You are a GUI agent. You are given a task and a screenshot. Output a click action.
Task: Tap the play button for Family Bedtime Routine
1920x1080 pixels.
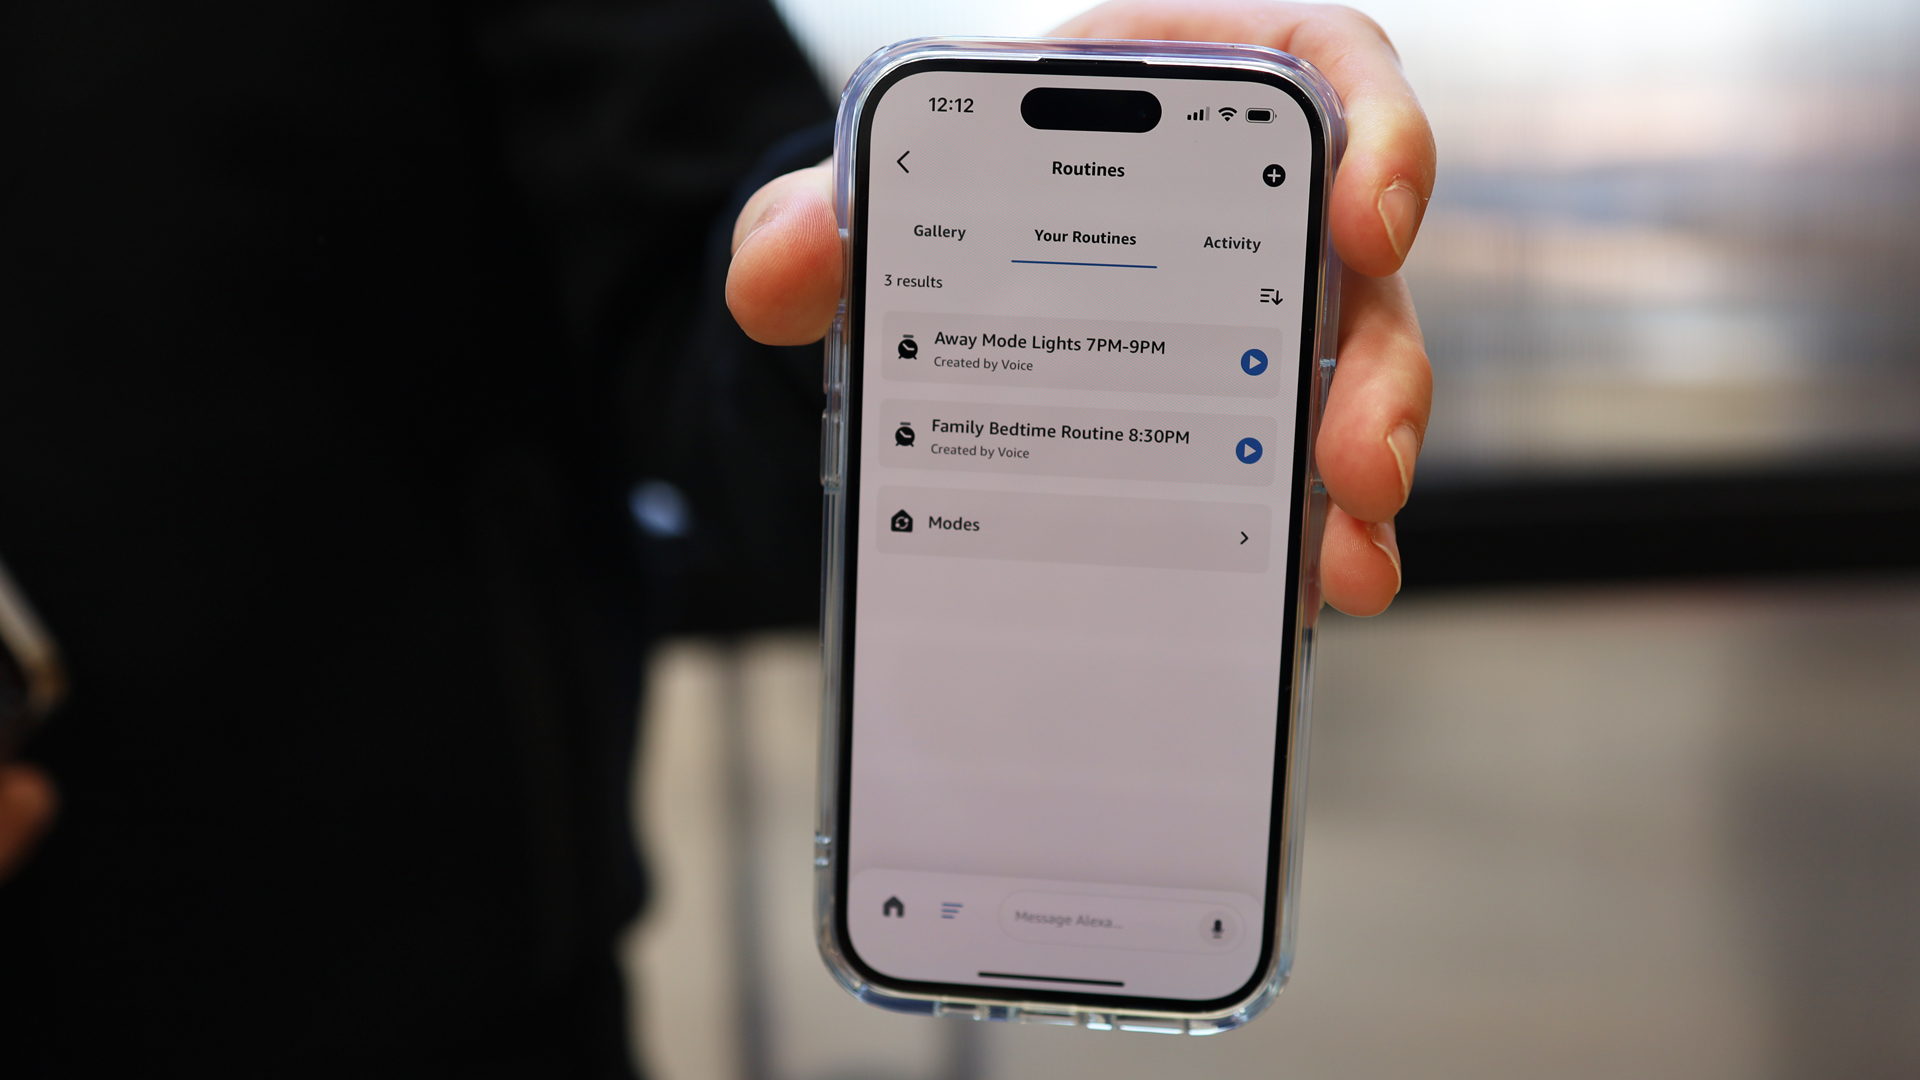(x=1250, y=451)
